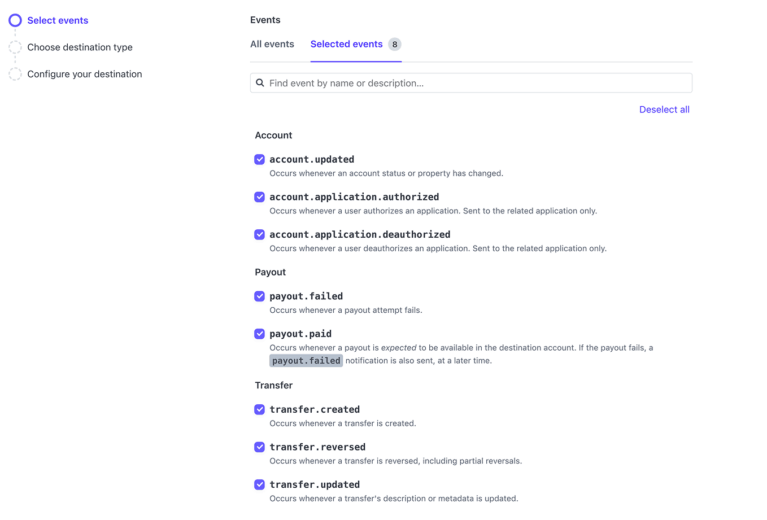Viewport: 767px width, 520px height.
Task: Go to Choose destination type step
Action: tap(80, 47)
